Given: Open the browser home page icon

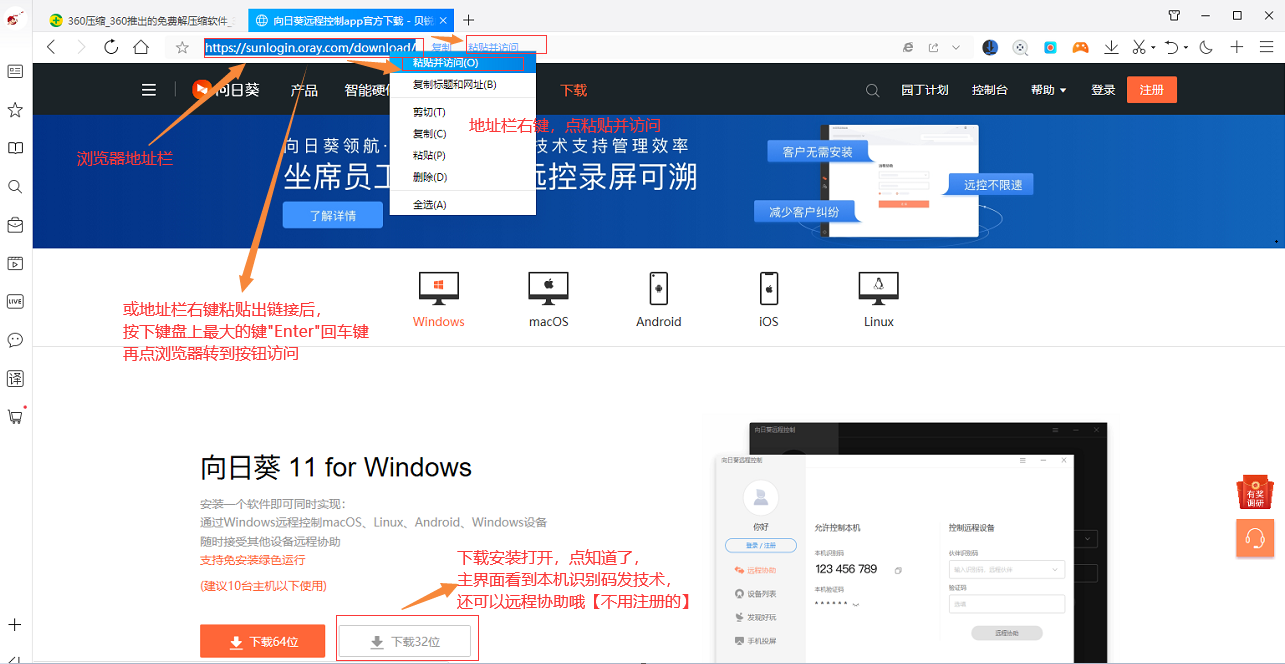Looking at the screenshot, I should [141, 47].
